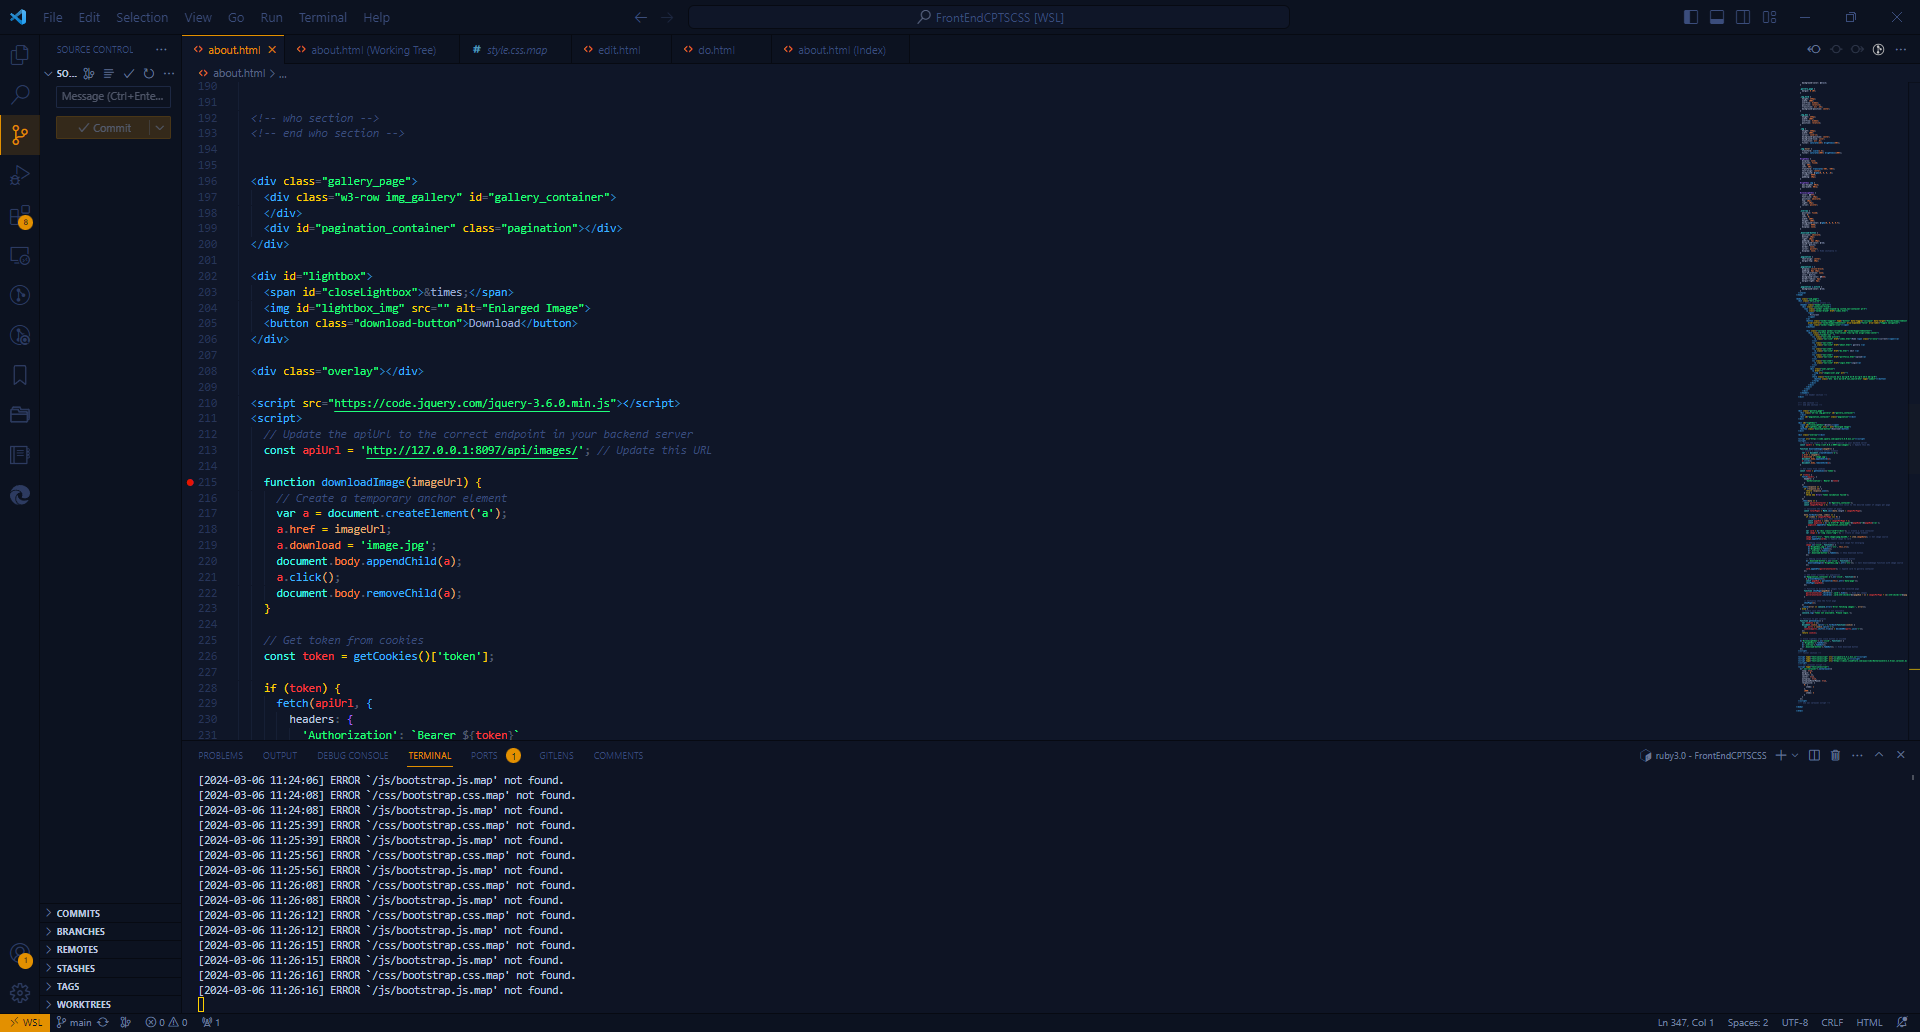Viewport: 1920px width, 1032px height.
Task: Open the Terminal menu
Action: click(322, 17)
